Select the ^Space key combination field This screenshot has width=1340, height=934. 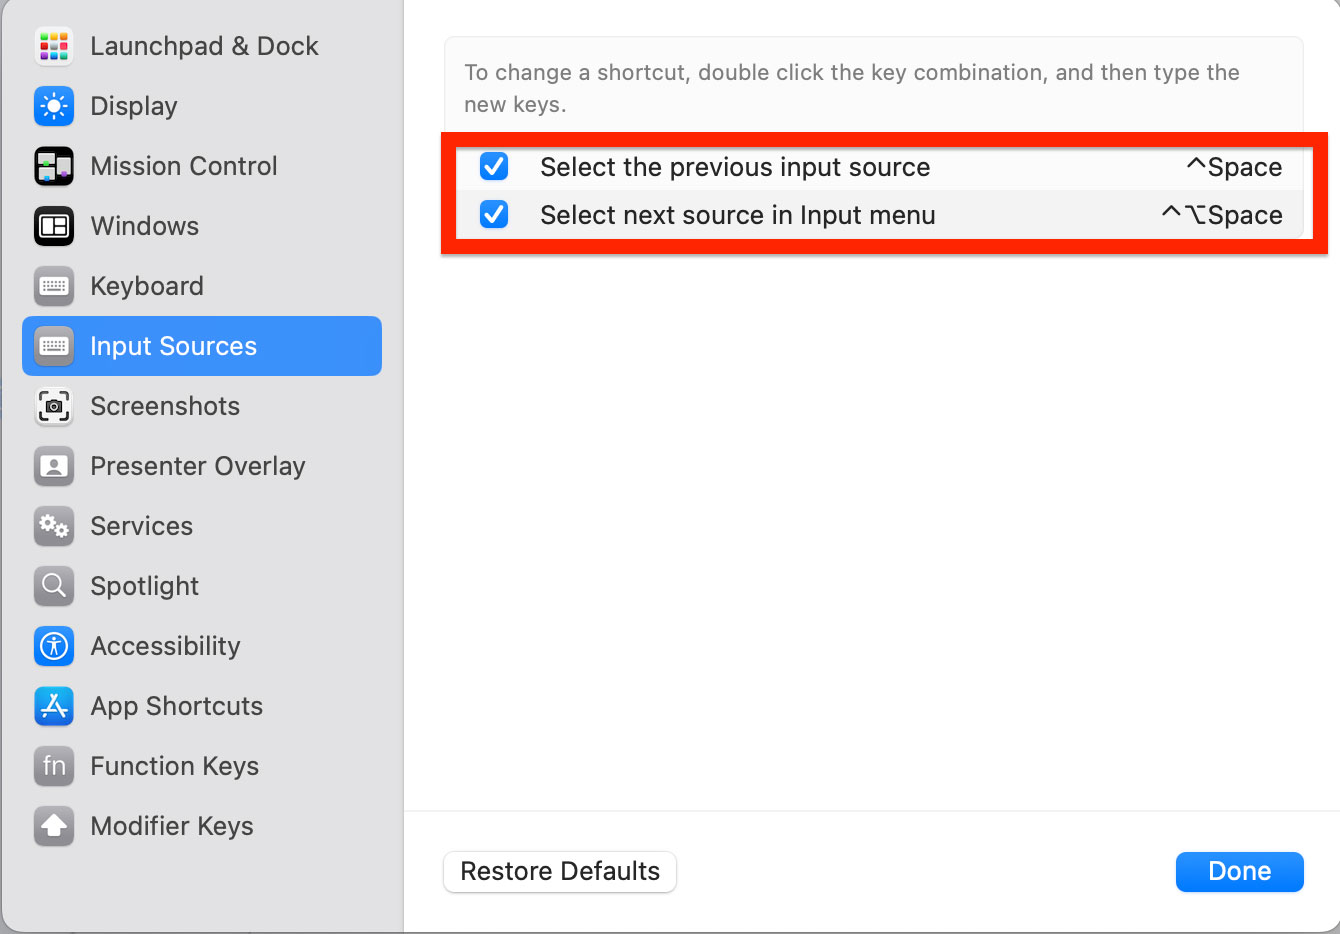coord(1234,167)
